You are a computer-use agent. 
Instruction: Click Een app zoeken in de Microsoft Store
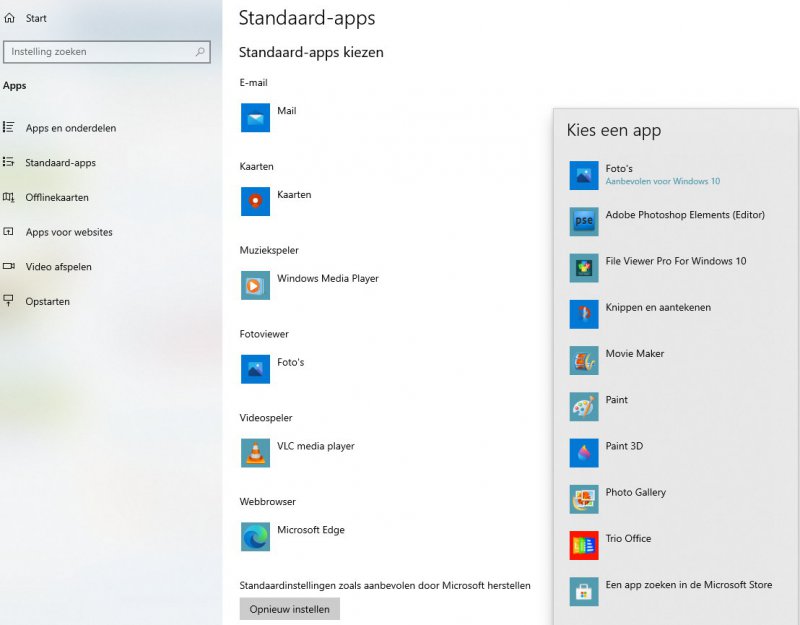[x=688, y=585]
